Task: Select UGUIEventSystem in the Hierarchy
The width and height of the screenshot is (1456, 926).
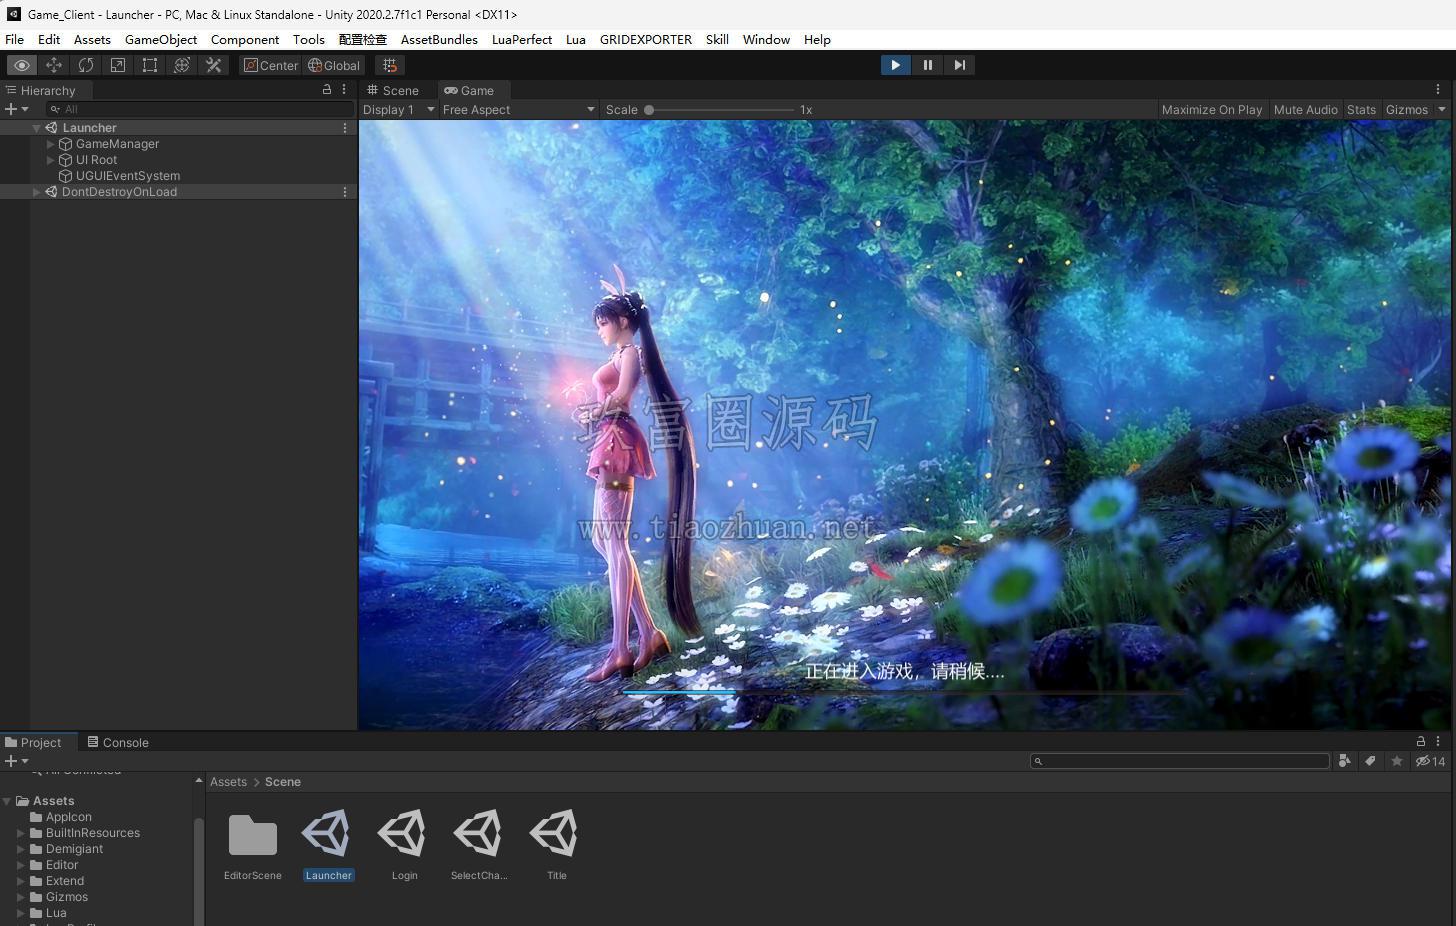Action: (x=128, y=176)
